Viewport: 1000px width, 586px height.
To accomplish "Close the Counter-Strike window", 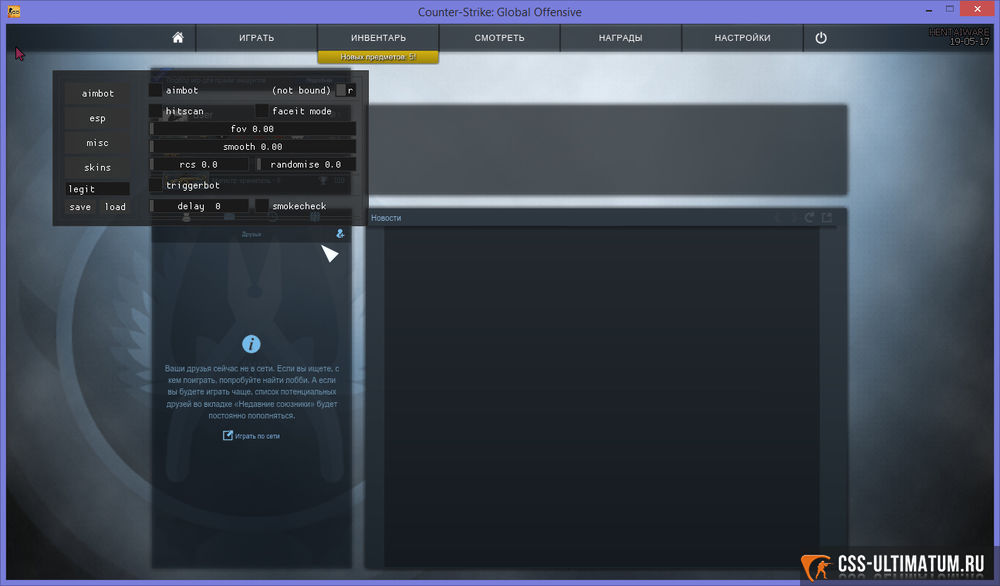I will pos(977,9).
